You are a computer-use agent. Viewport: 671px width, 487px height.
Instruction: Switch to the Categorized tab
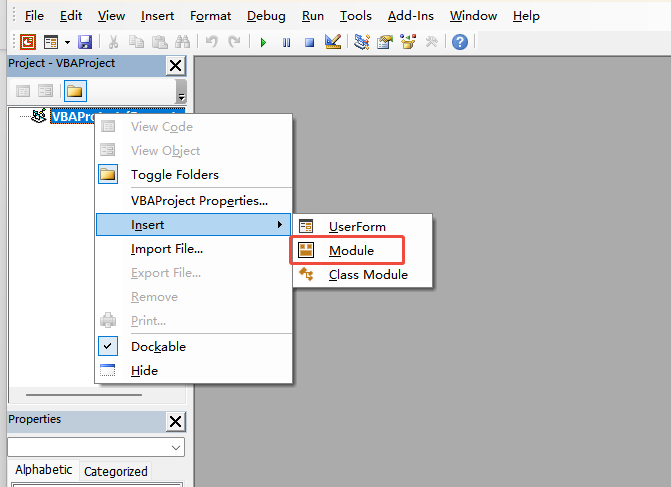point(115,471)
